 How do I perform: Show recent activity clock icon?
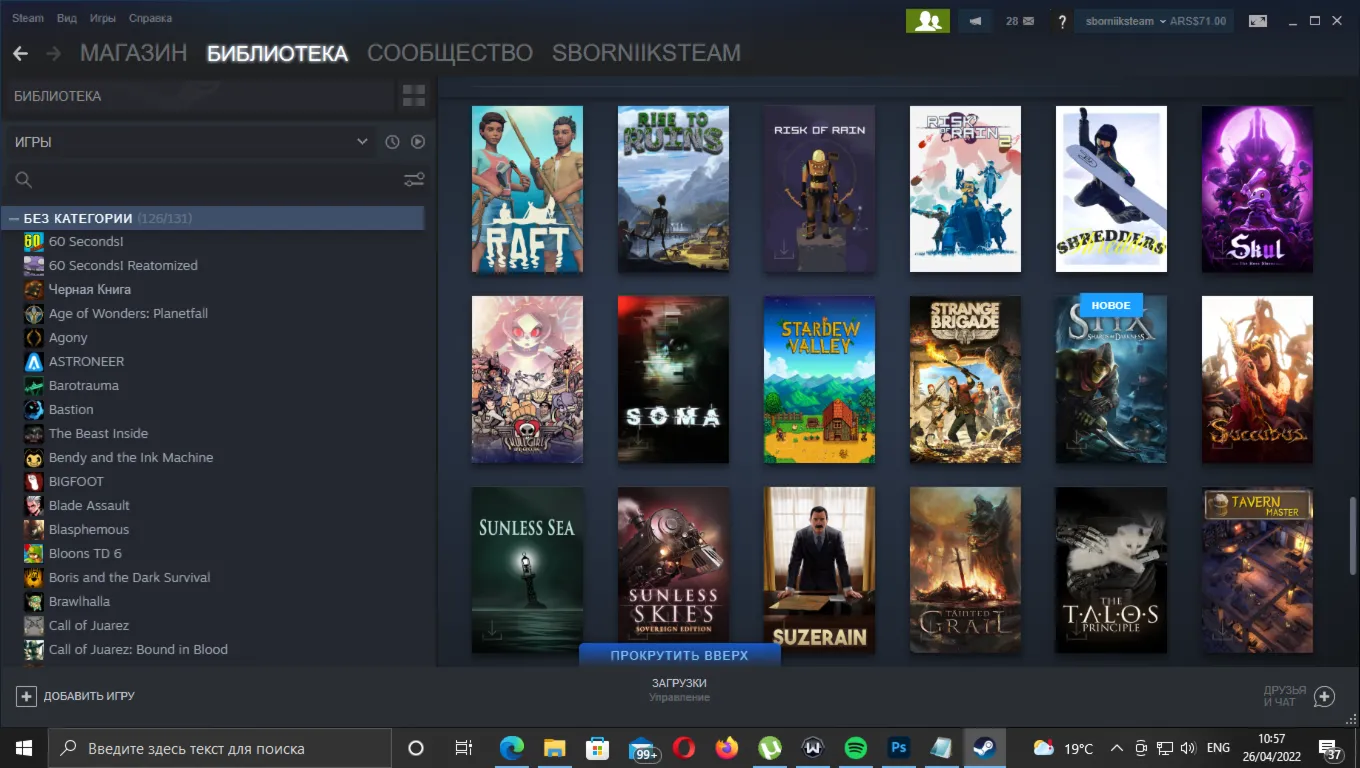392,142
